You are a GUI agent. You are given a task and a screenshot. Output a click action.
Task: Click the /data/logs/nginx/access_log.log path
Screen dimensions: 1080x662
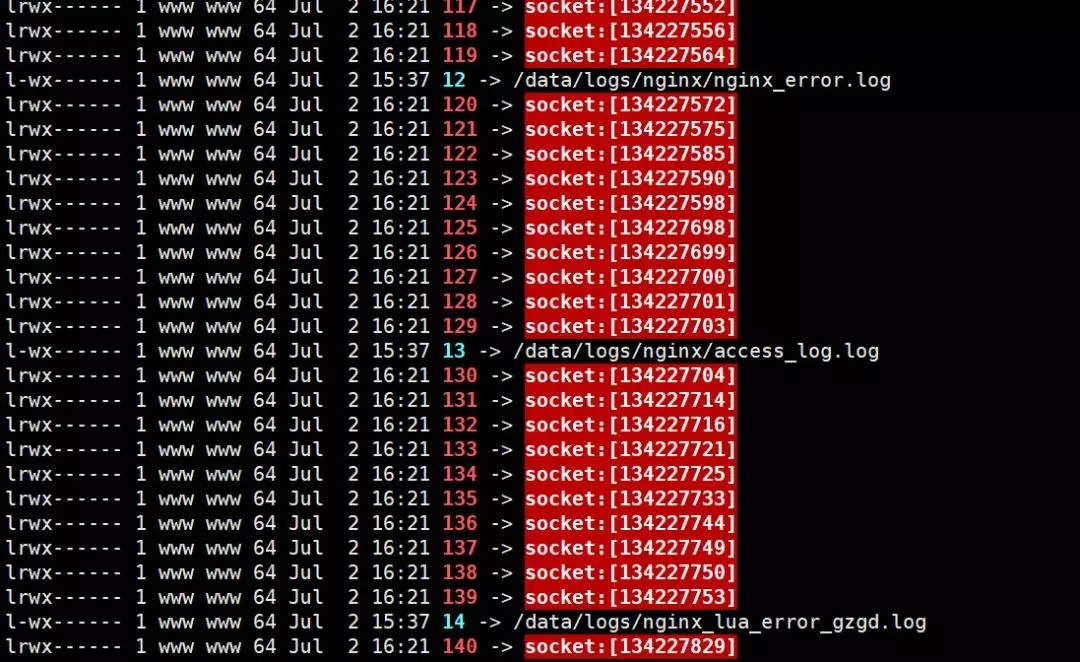pos(696,351)
